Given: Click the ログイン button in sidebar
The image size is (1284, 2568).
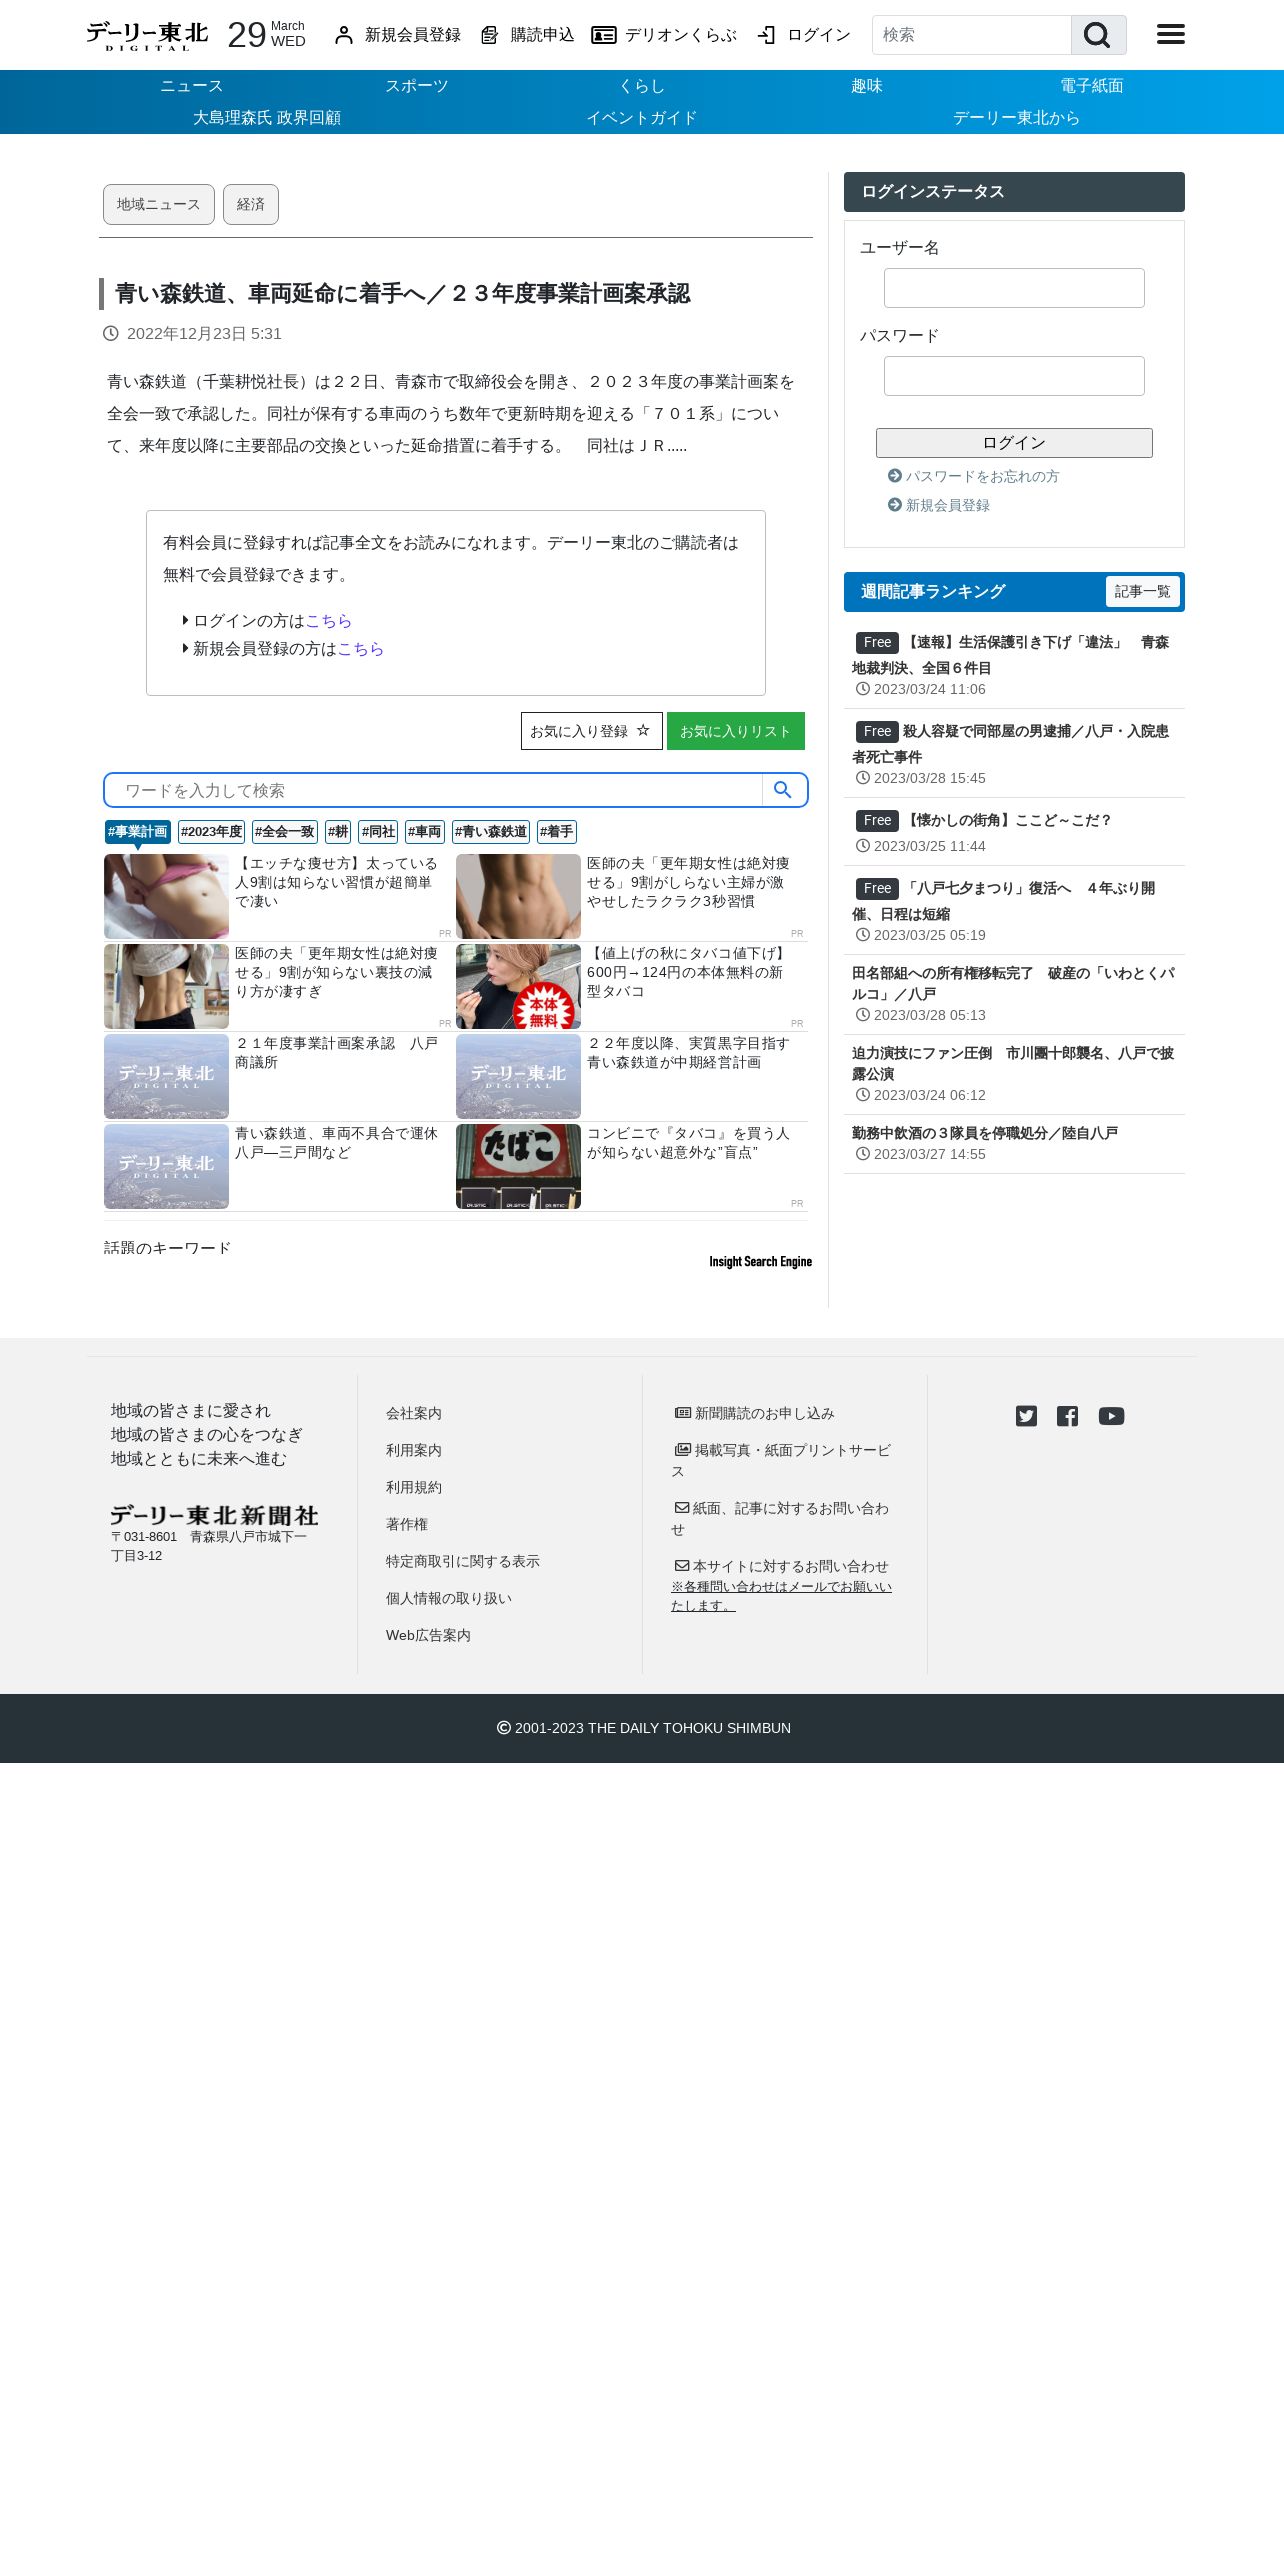Looking at the screenshot, I should pos(1014,443).
